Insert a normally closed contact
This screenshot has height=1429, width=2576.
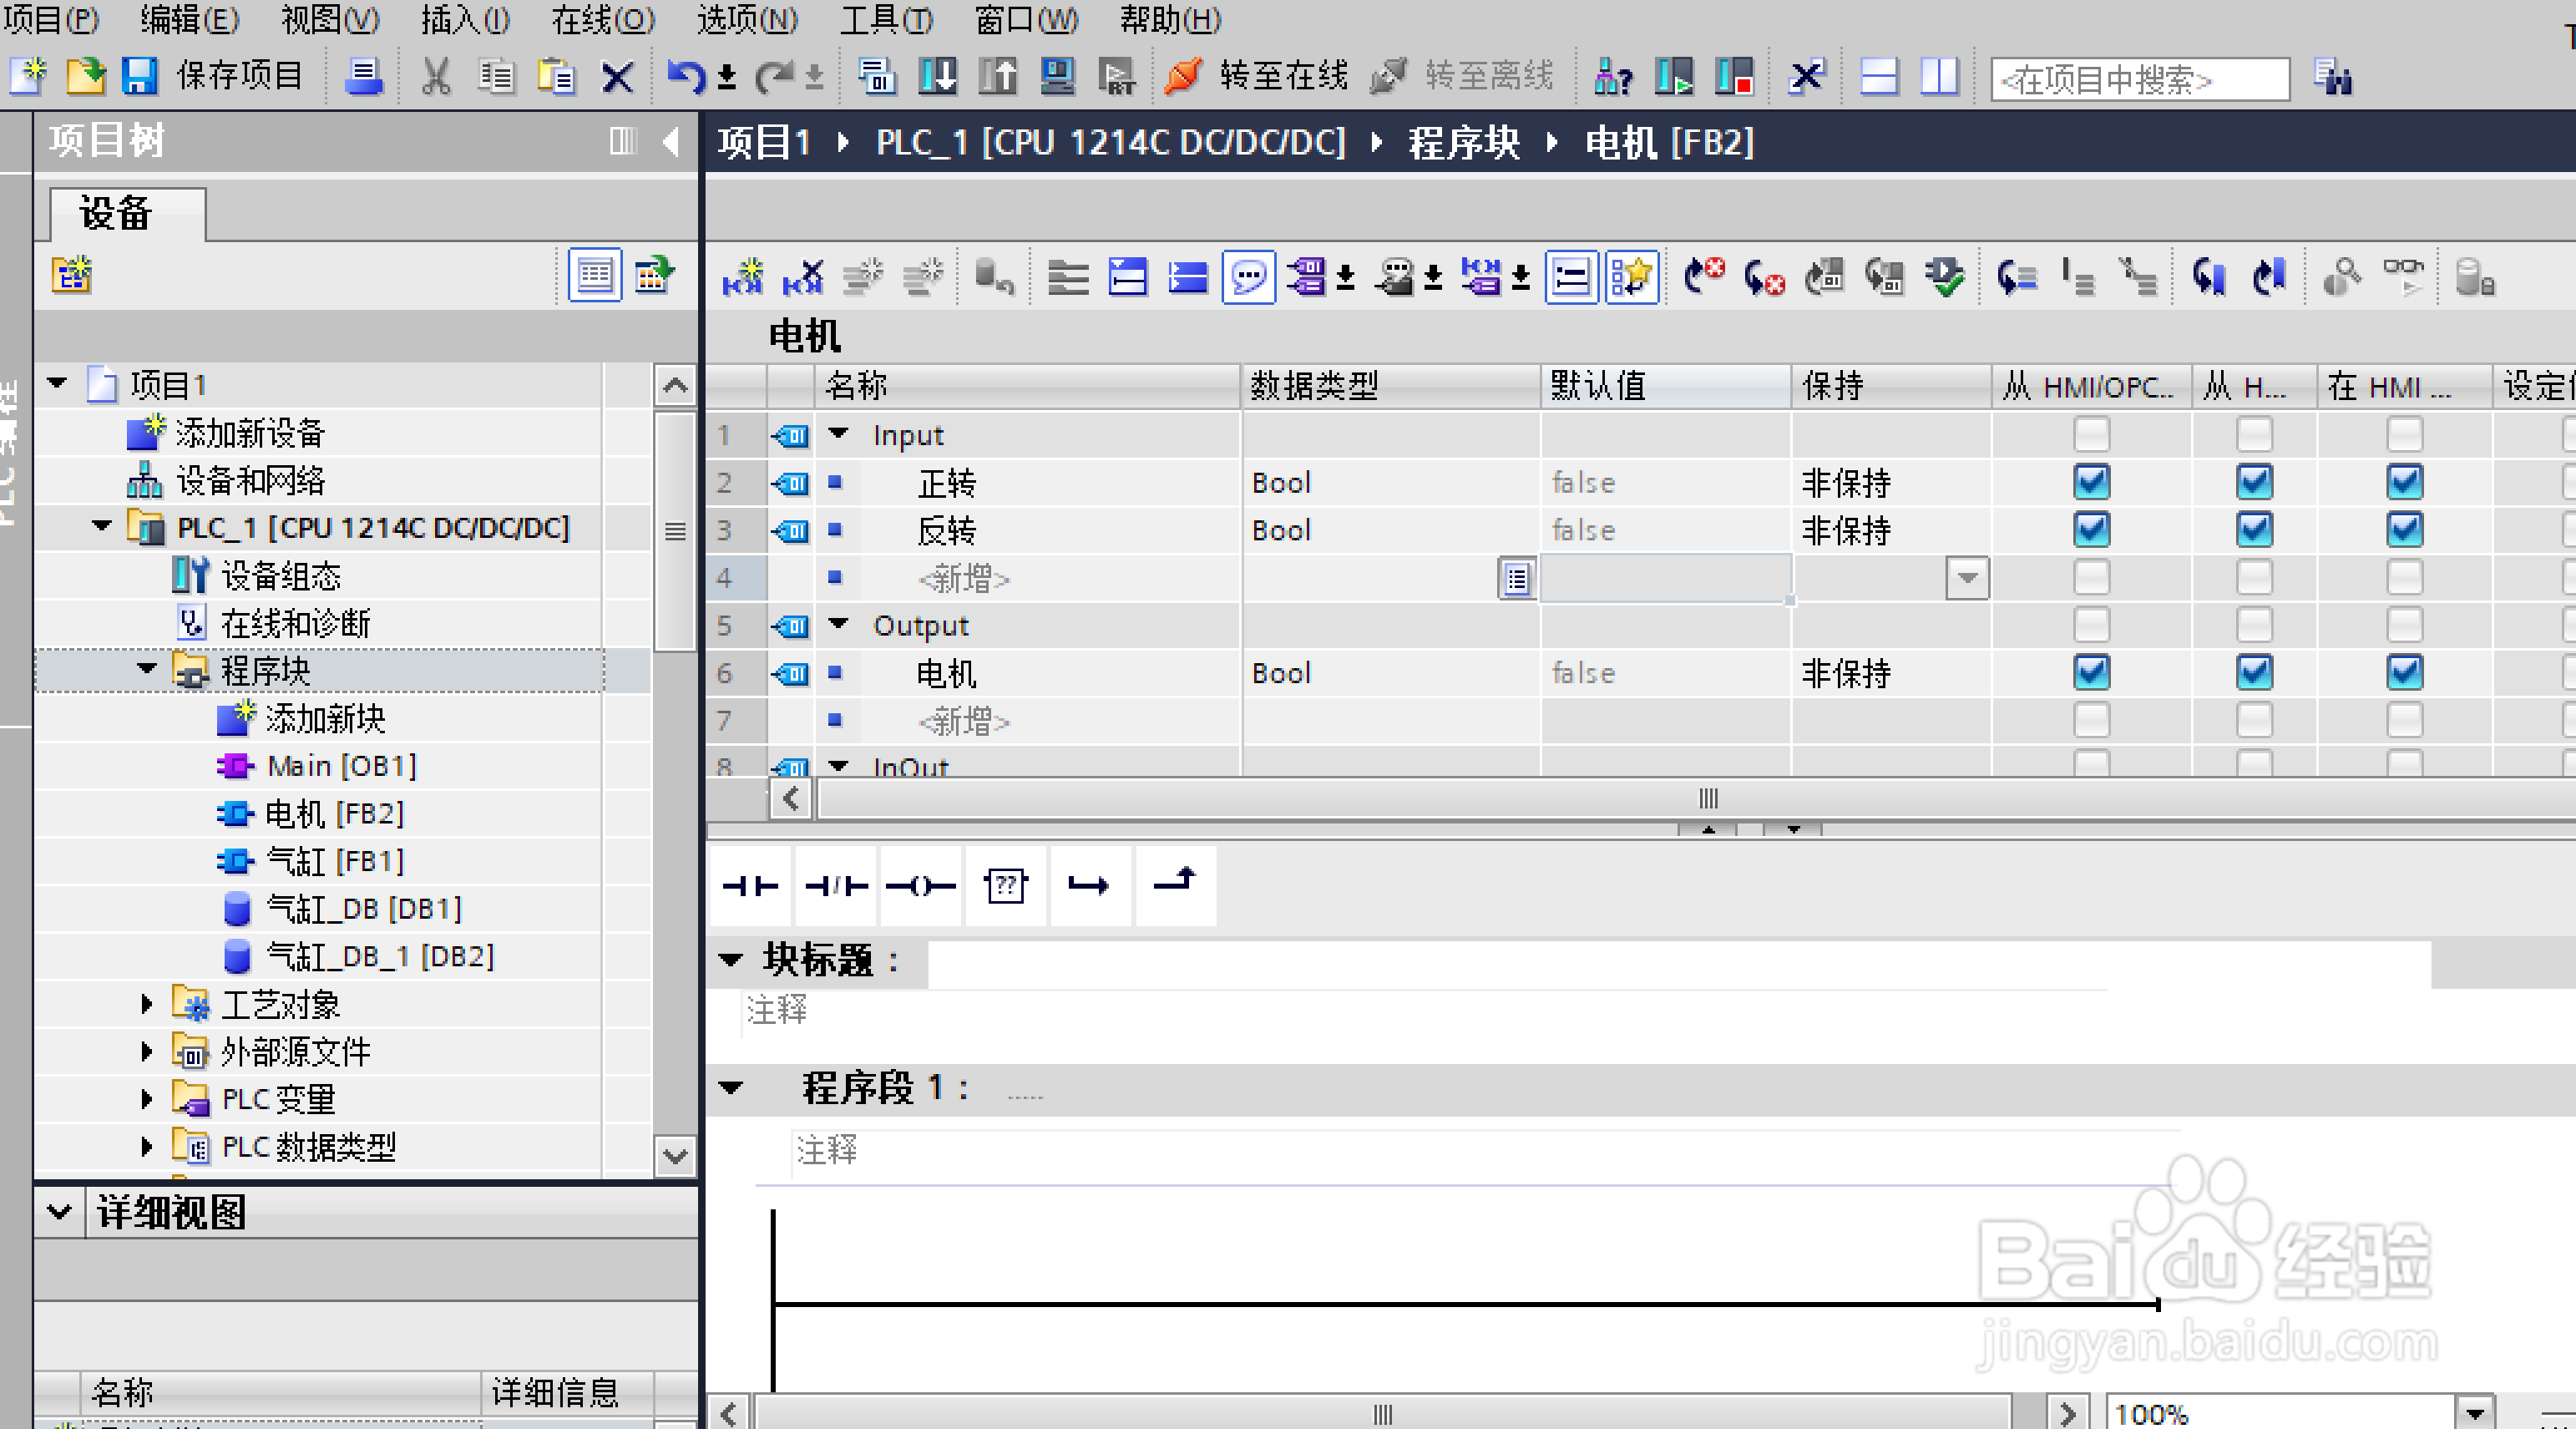tap(835, 886)
